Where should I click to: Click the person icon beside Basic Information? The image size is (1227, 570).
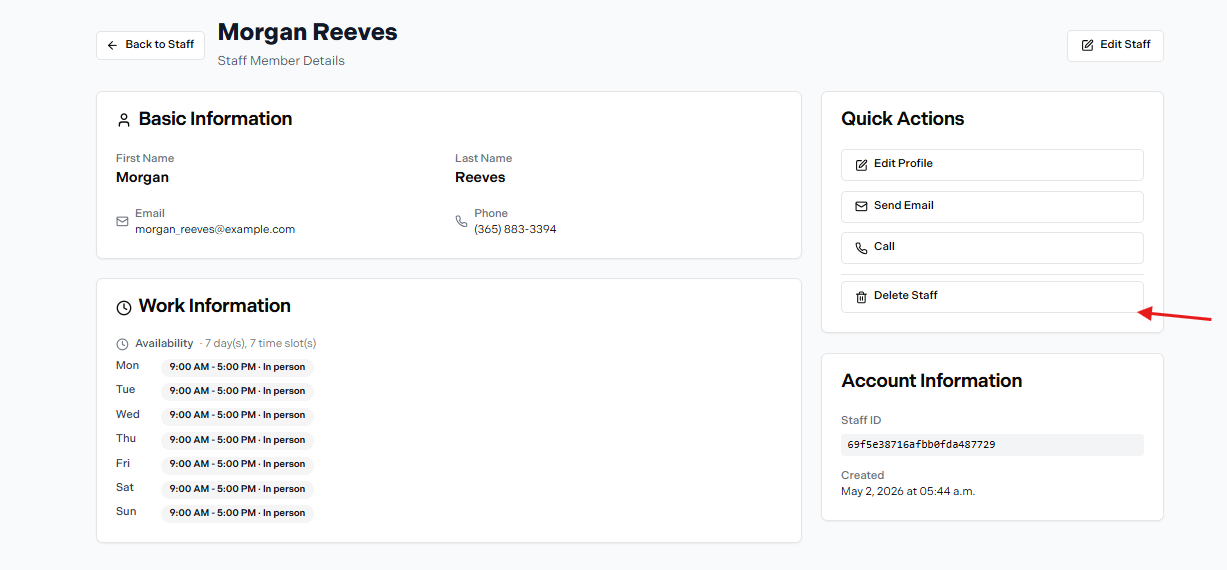[124, 120]
